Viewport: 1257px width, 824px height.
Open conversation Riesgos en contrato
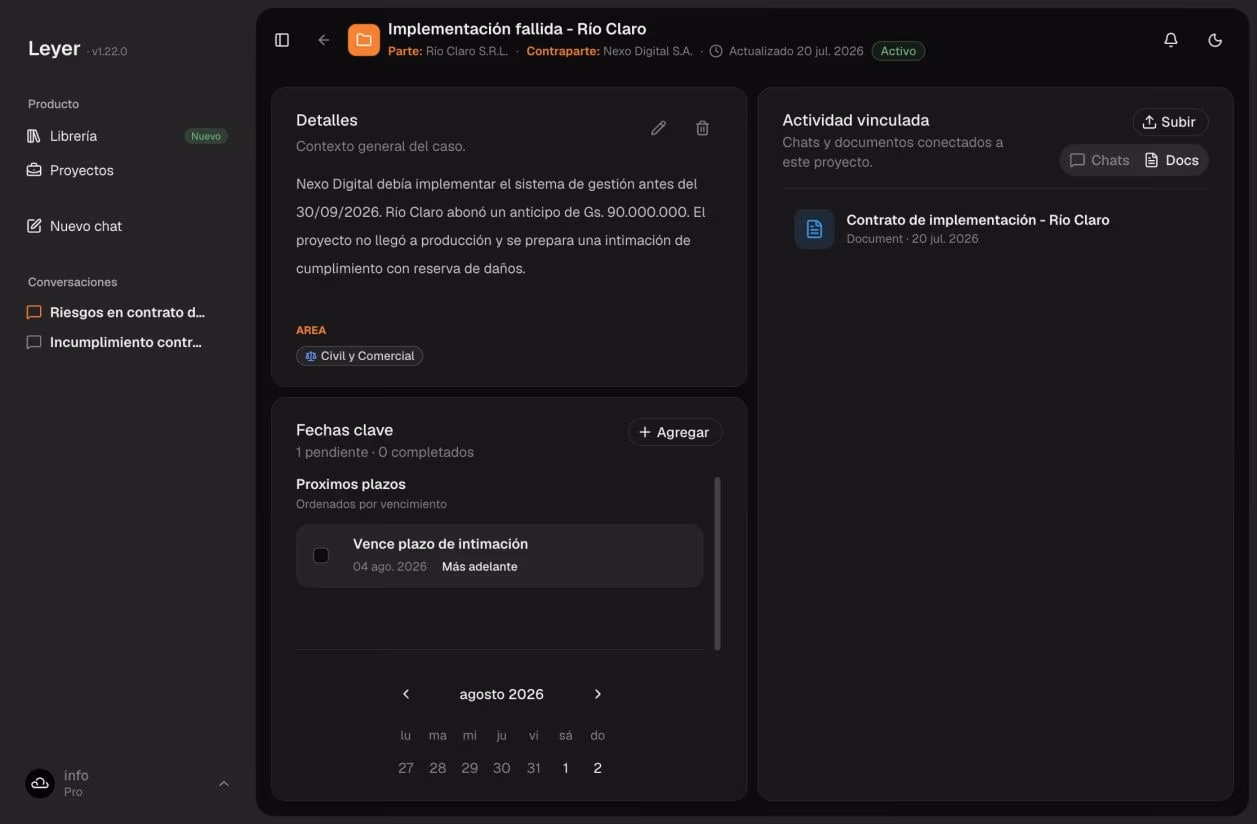[127, 312]
